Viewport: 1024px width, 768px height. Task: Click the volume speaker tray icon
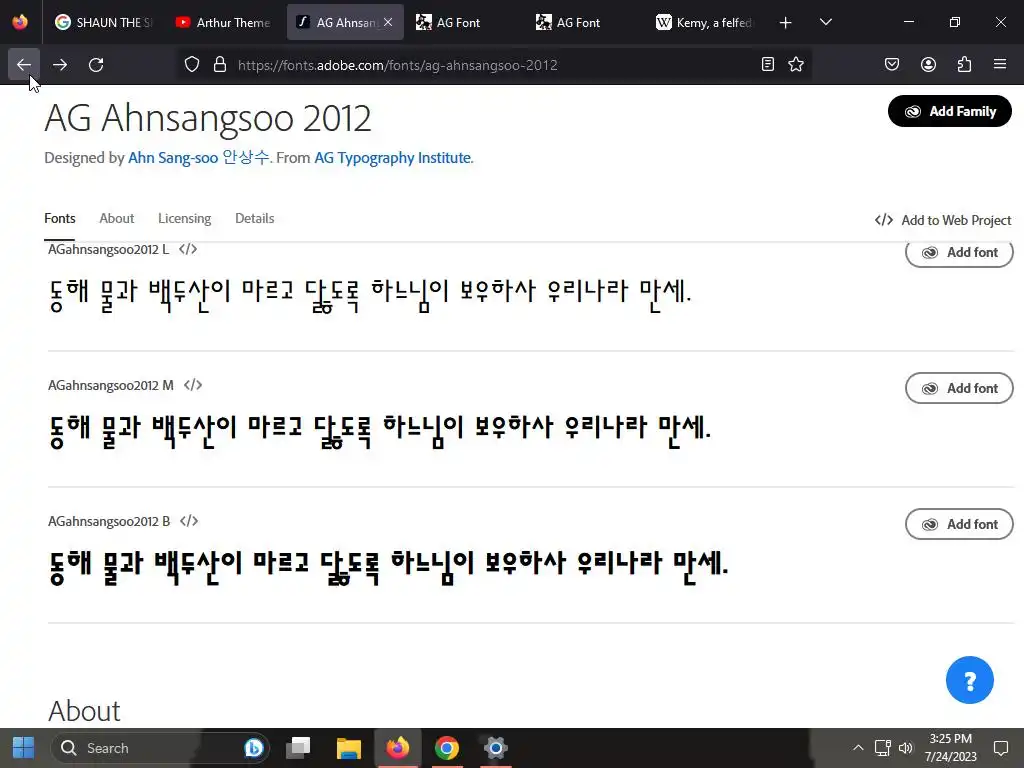coord(905,748)
